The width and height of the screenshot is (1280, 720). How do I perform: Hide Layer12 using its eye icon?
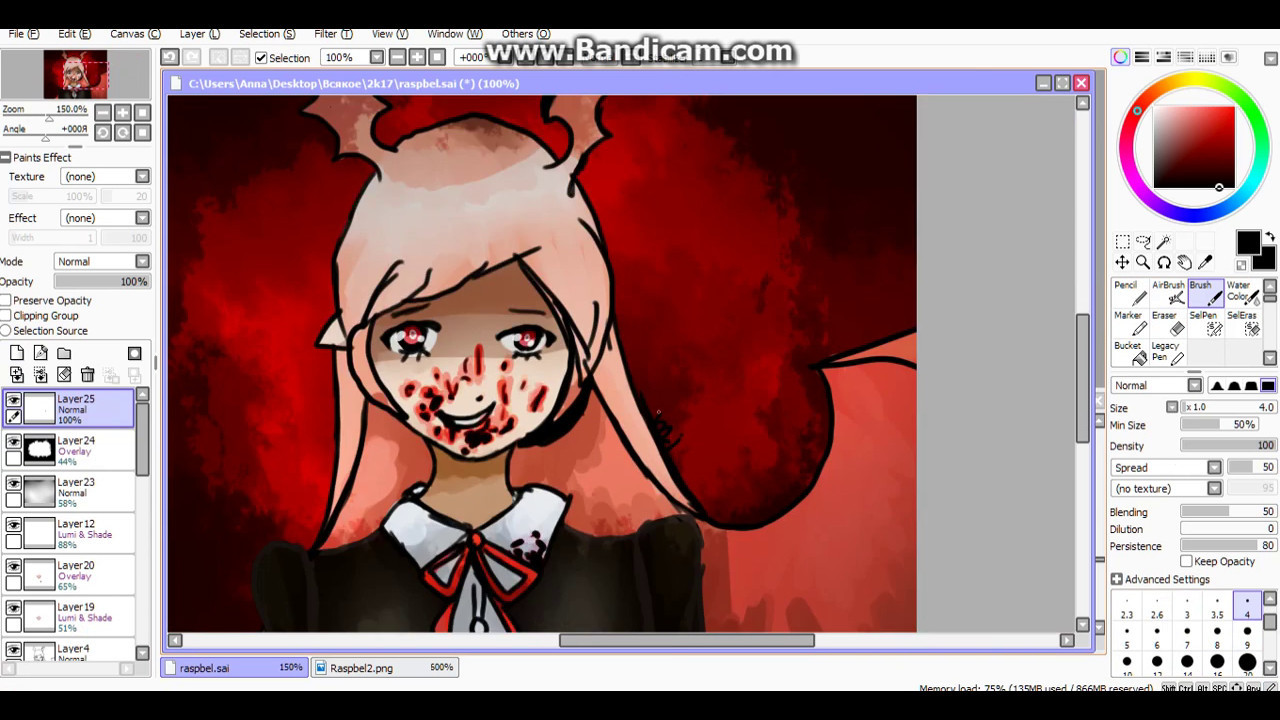14,525
